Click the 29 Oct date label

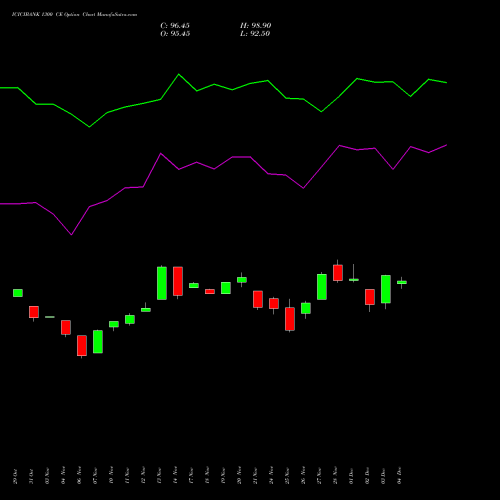point(15,476)
